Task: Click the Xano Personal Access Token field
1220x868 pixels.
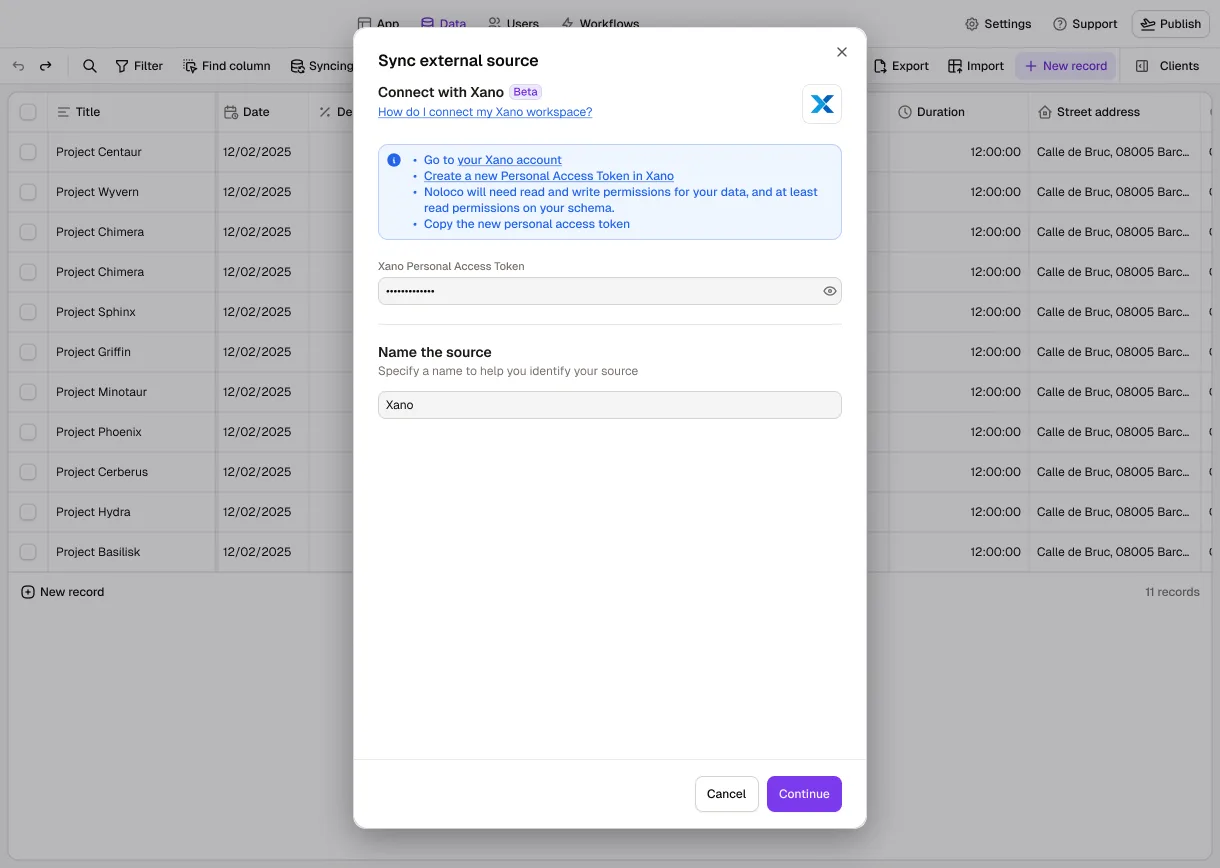Action: pos(610,291)
